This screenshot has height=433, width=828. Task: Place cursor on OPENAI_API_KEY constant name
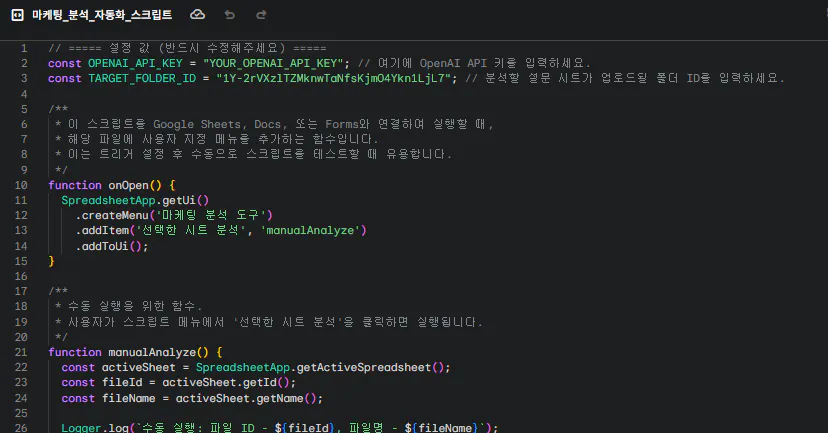[x=135, y=63]
